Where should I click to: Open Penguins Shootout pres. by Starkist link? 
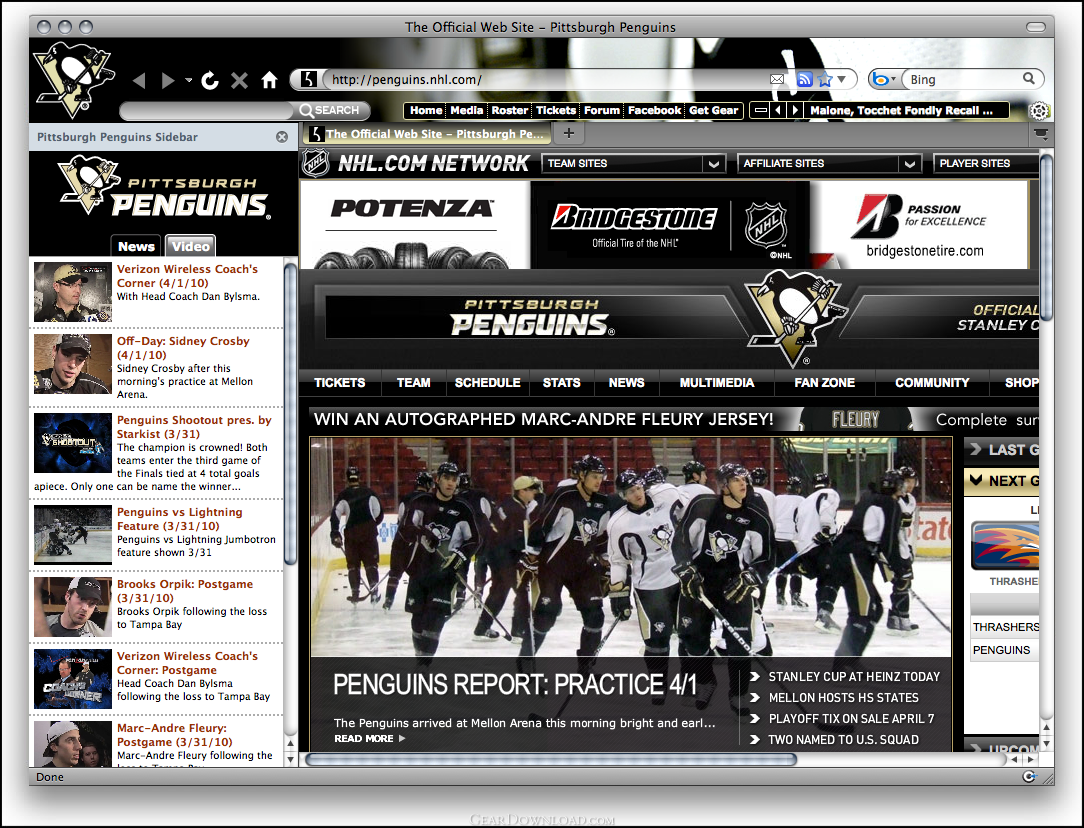click(x=194, y=426)
